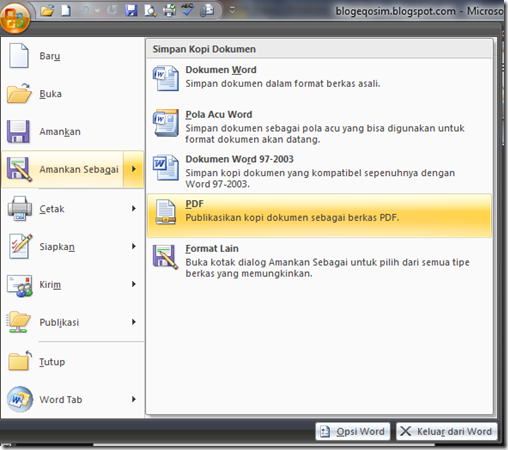Click the Format Lain disk icon

point(165,257)
